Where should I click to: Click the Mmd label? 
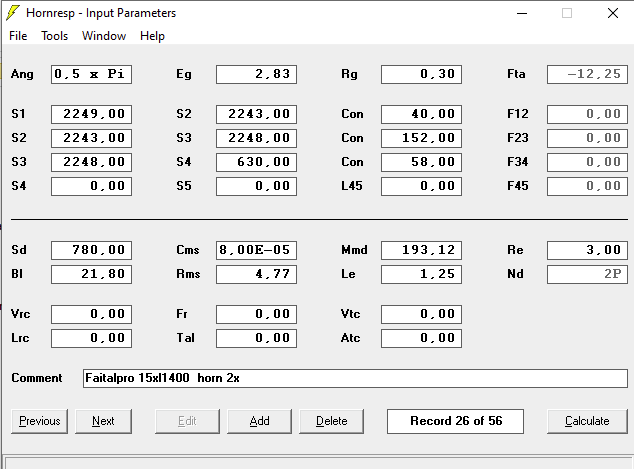click(x=354, y=250)
